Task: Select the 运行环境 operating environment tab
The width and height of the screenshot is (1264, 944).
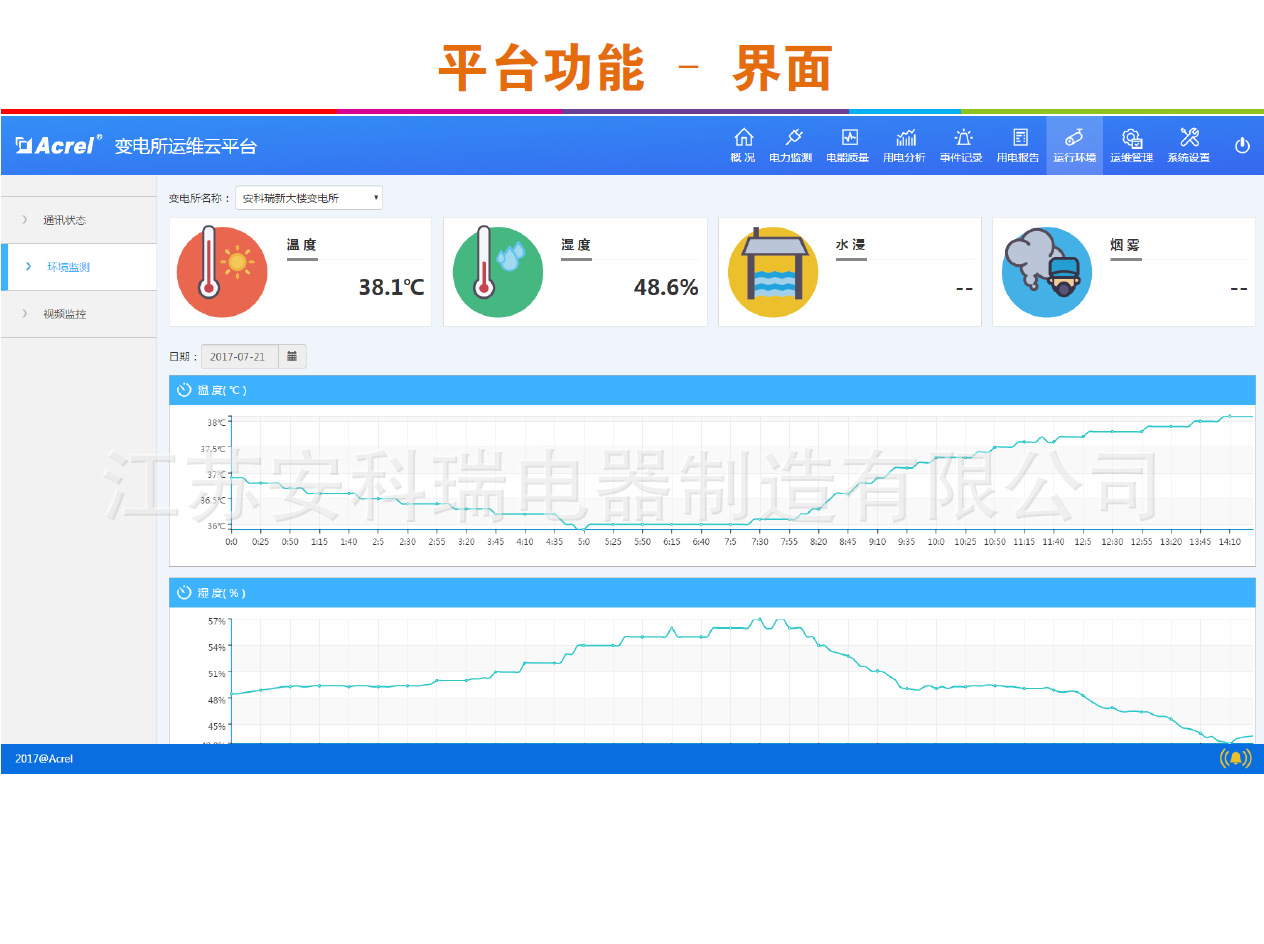Action: 1074,145
